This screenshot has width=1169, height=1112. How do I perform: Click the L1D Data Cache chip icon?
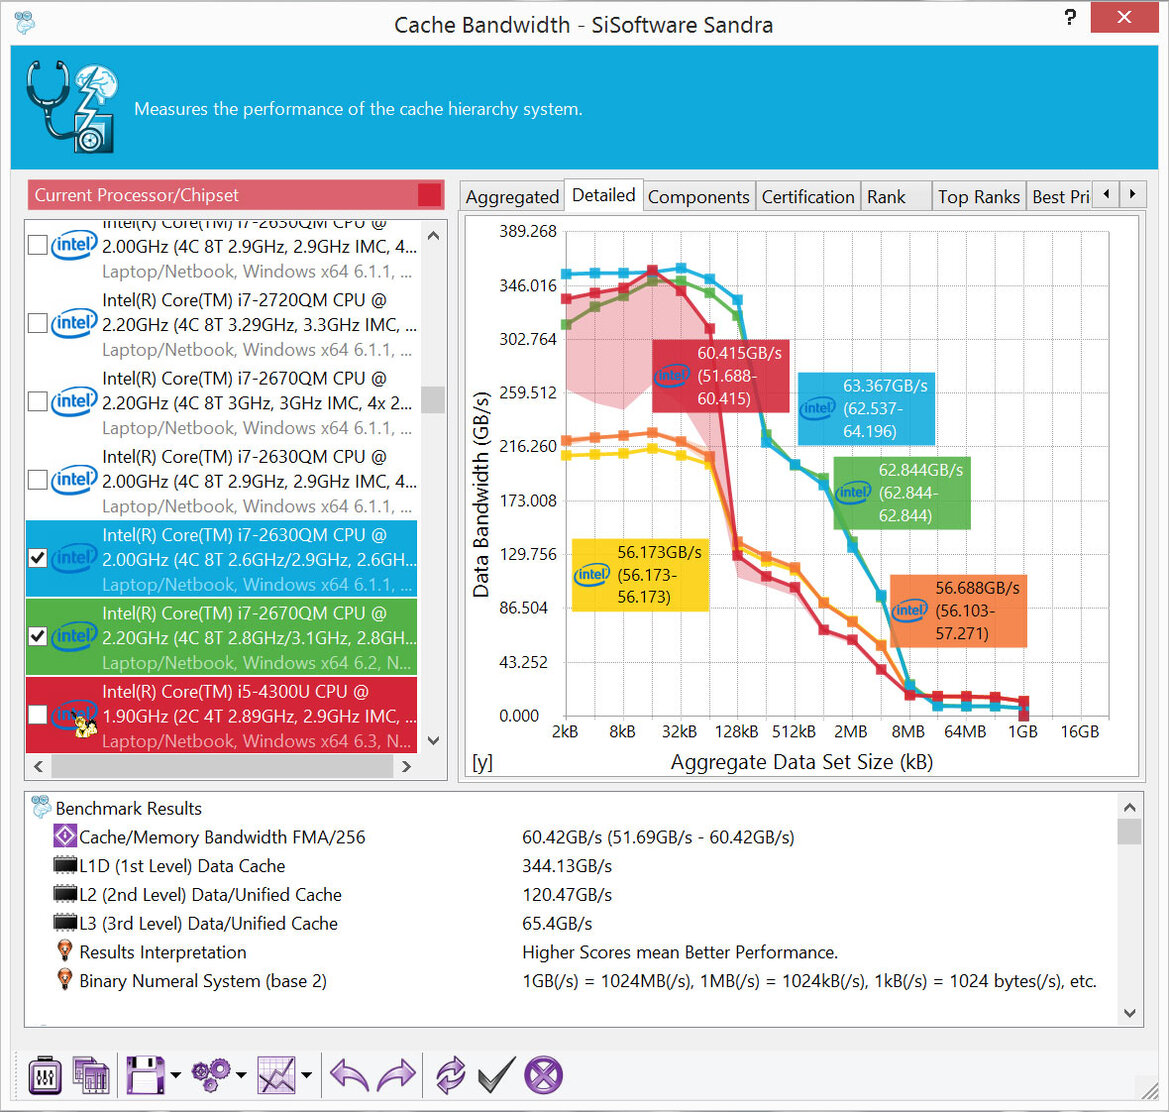coord(66,865)
